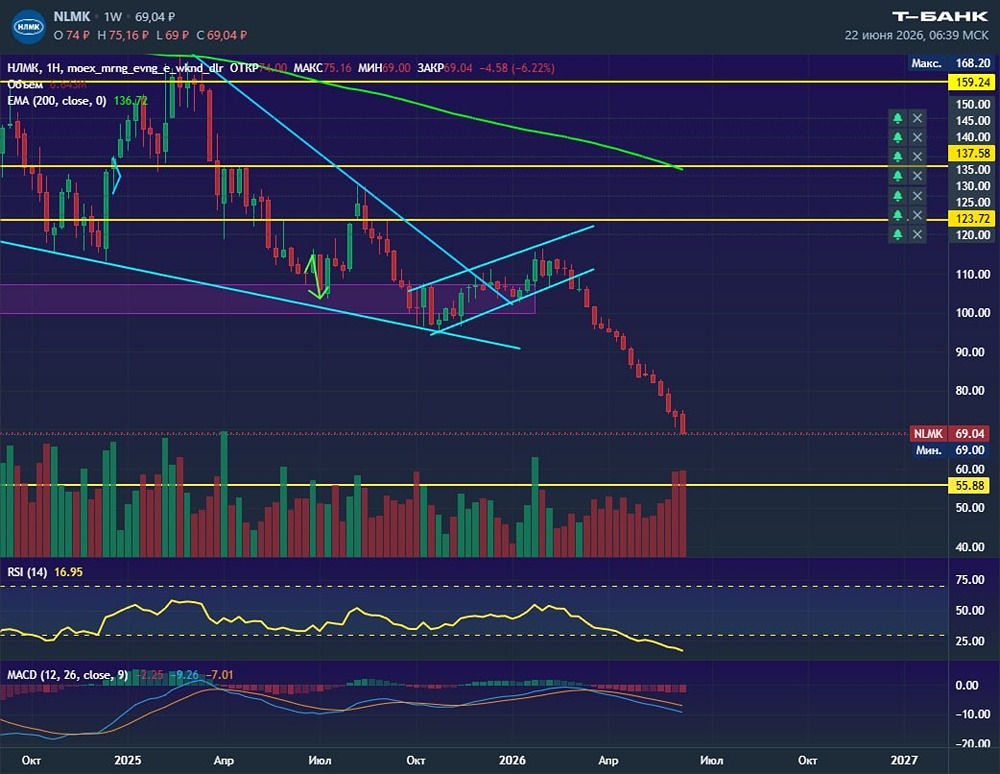Click the round NLMK company logo
The width and height of the screenshot is (1000, 774).
(28, 27)
